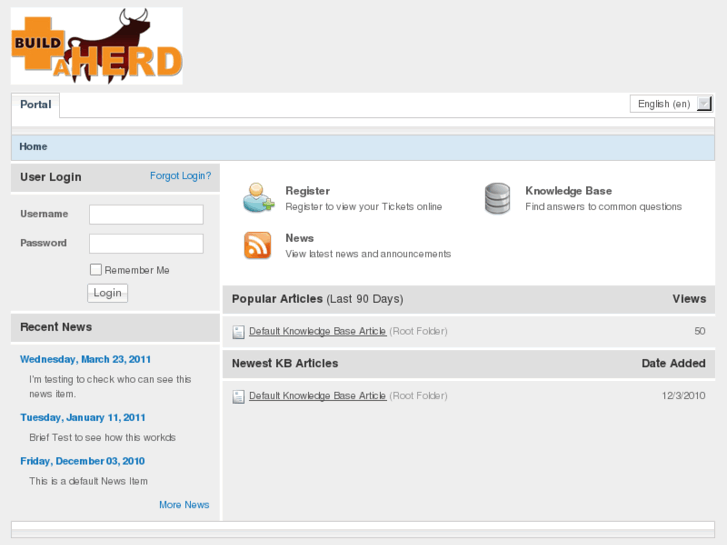This screenshot has height=545, width=727.
Task: Click the 50 views count
Action: (700, 331)
